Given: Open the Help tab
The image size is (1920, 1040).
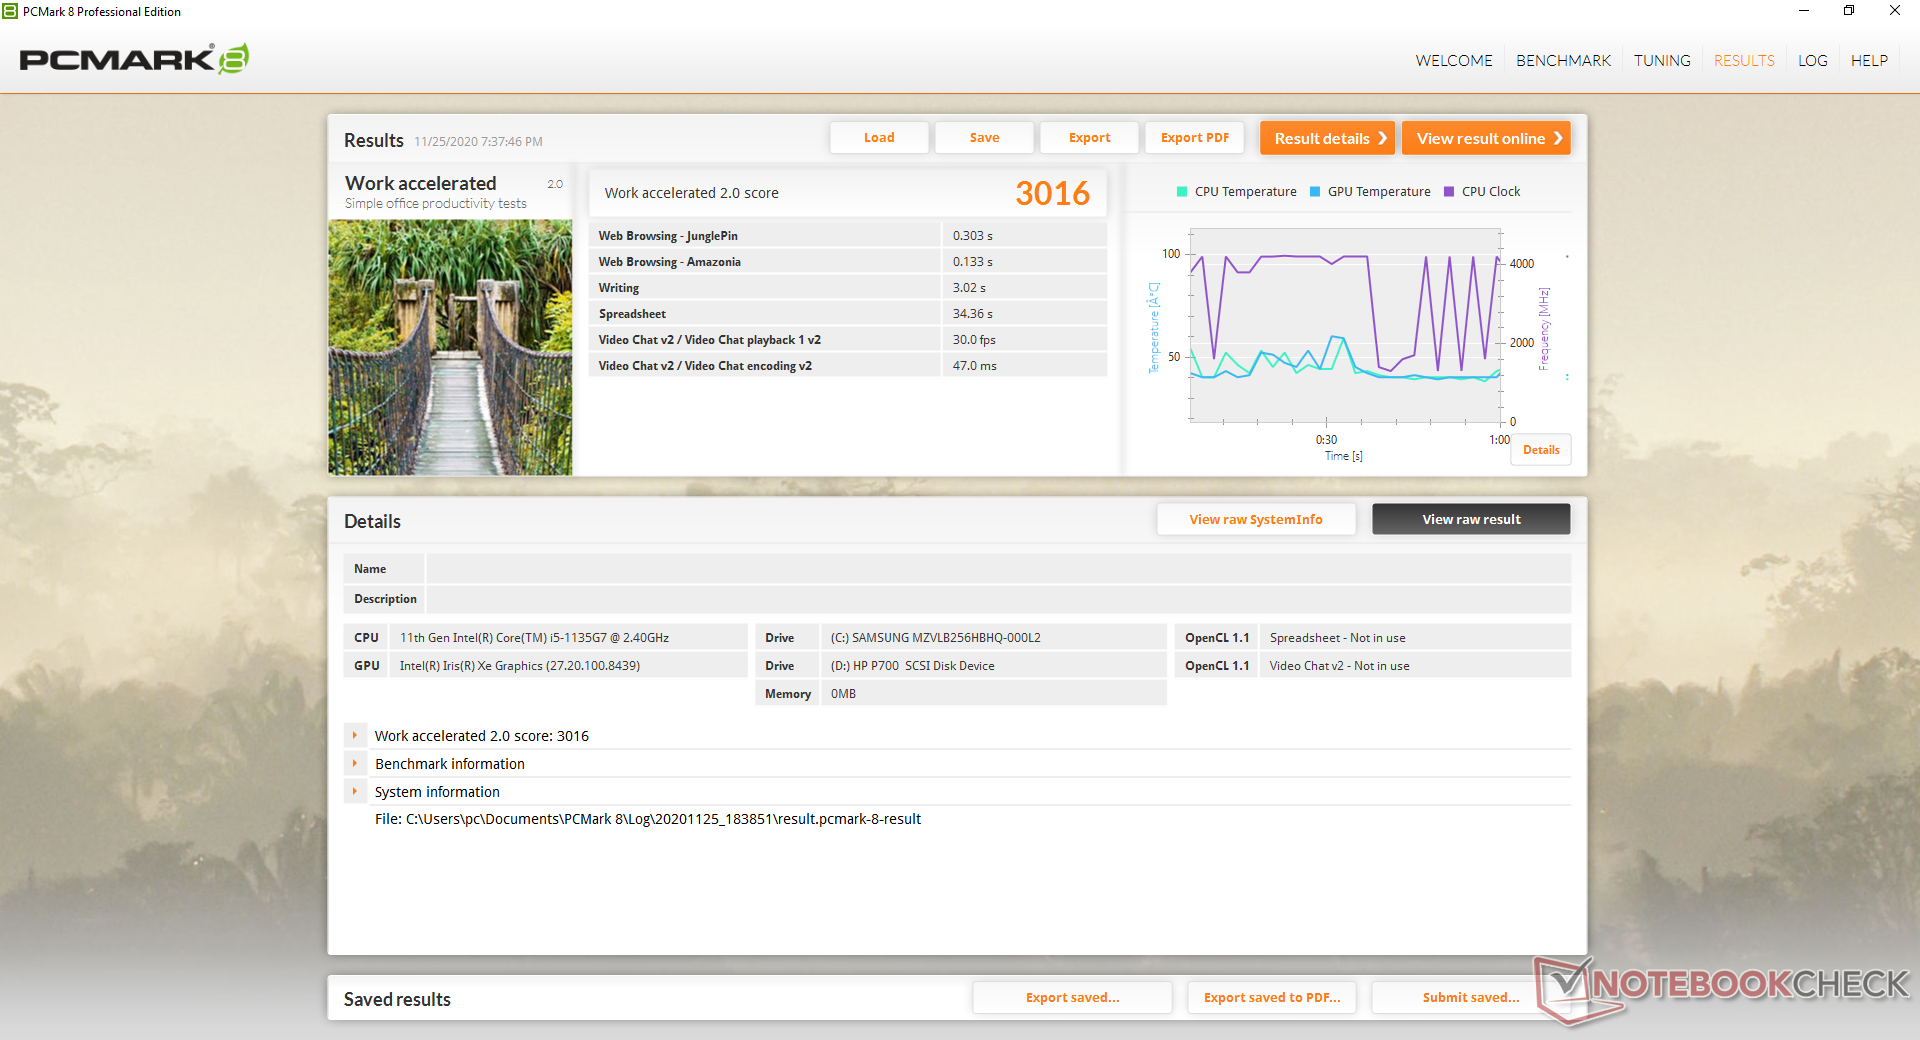Looking at the screenshot, I should point(1869,61).
